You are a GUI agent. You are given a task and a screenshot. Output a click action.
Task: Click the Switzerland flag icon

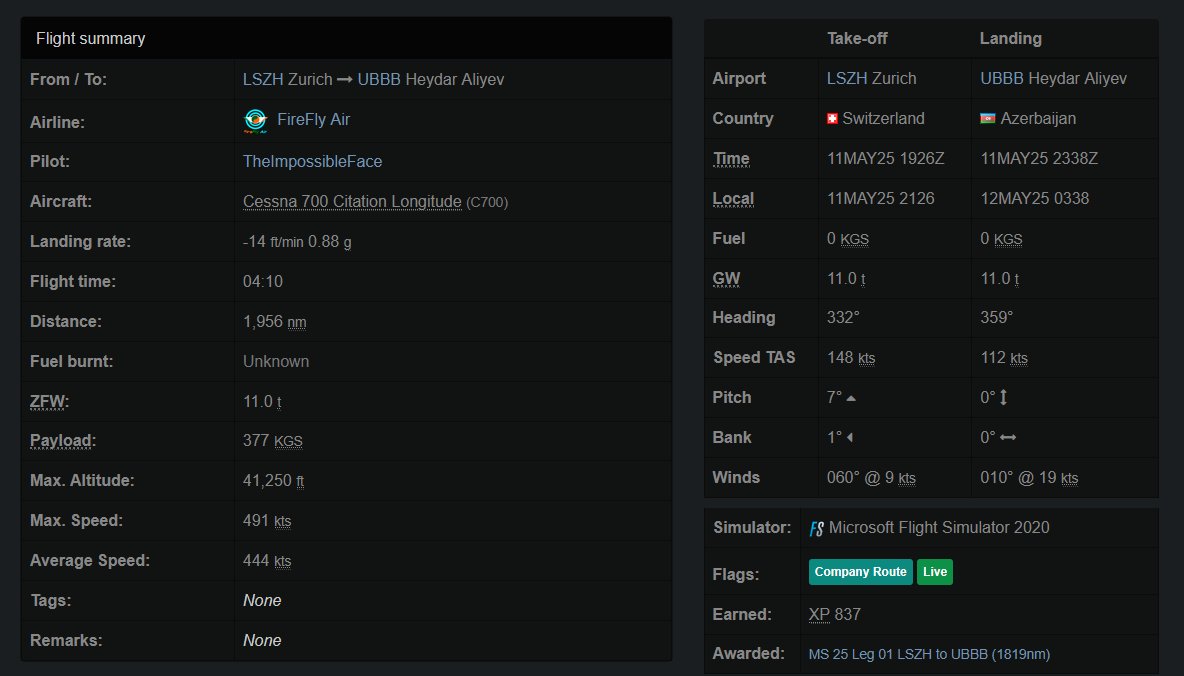tap(832, 119)
